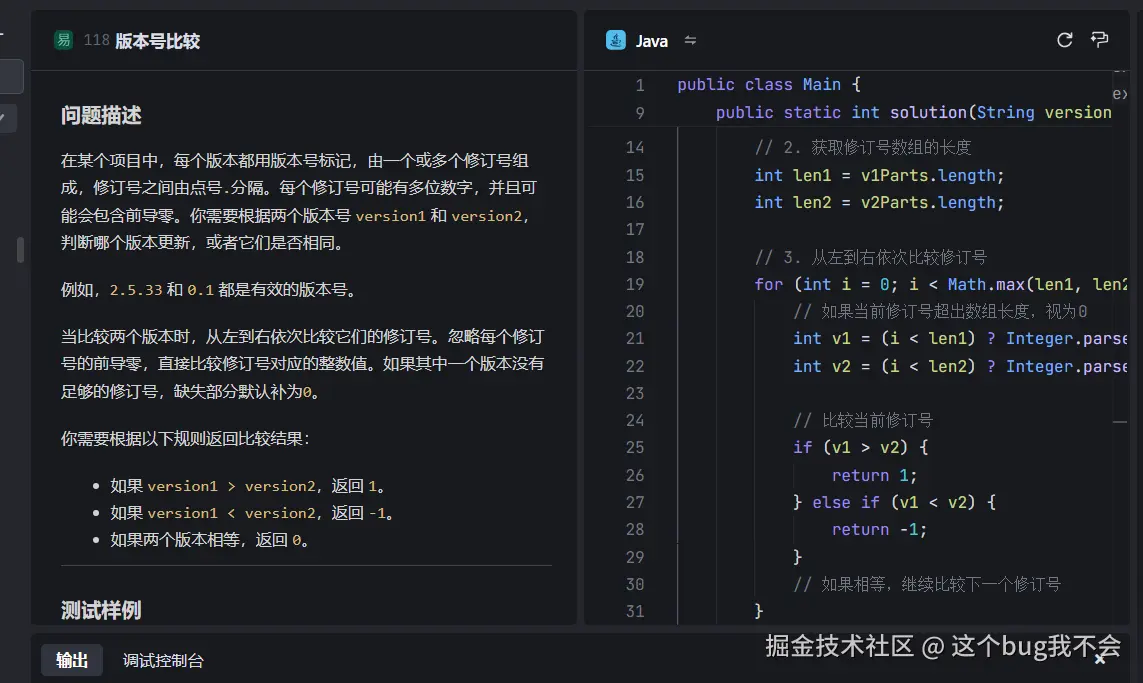Viewport: 1143px width, 683px height.
Task: Place cursor on the return 1; statement
Action: (x=874, y=475)
